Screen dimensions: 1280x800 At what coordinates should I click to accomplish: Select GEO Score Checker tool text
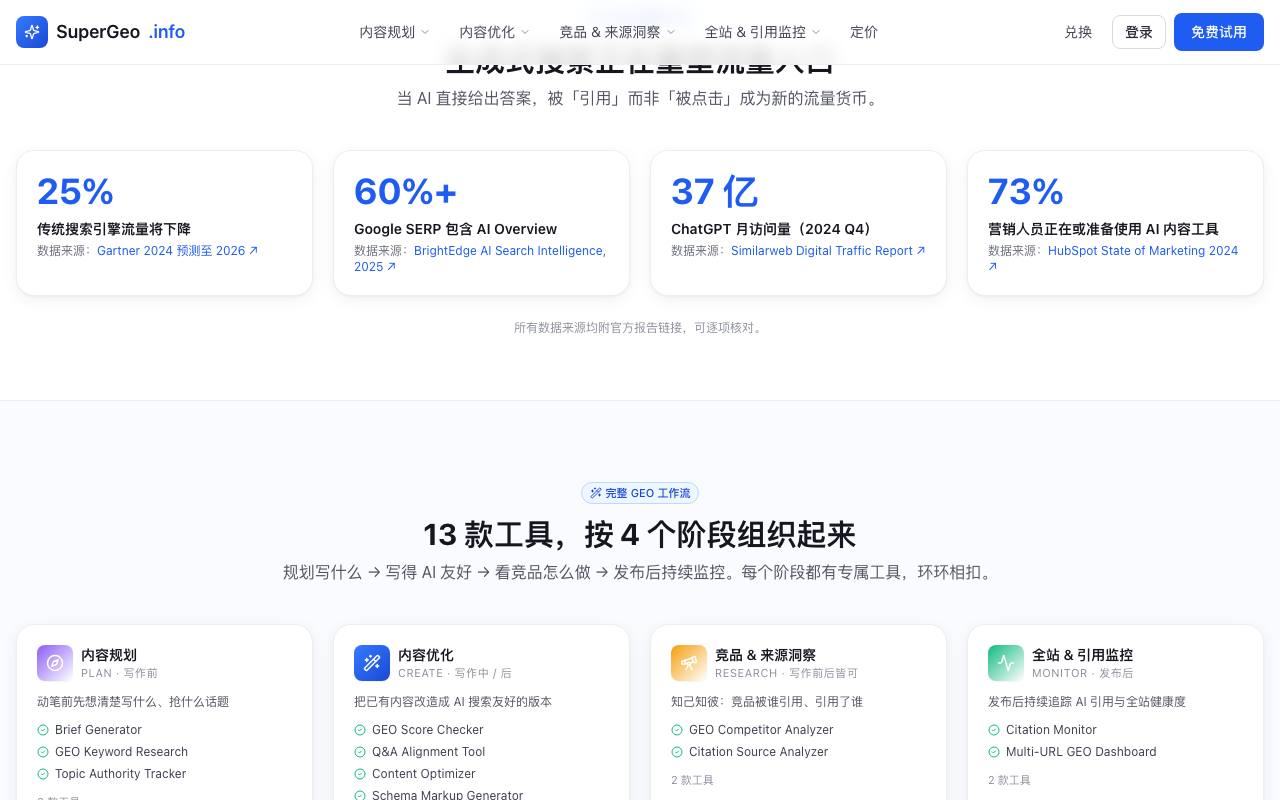click(x=427, y=730)
